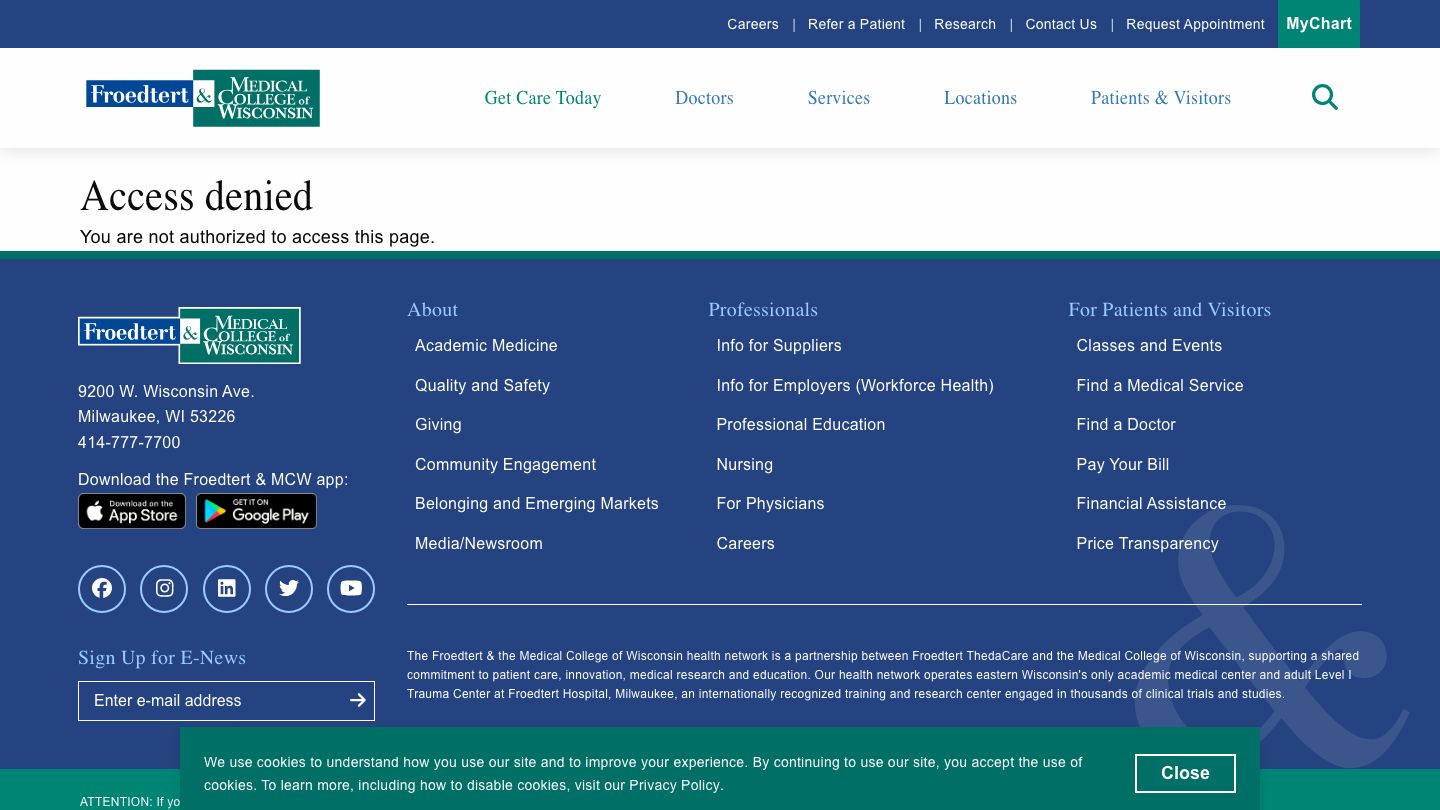The height and width of the screenshot is (810, 1440).
Task: Open the Facebook social icon
Action: 102,589
